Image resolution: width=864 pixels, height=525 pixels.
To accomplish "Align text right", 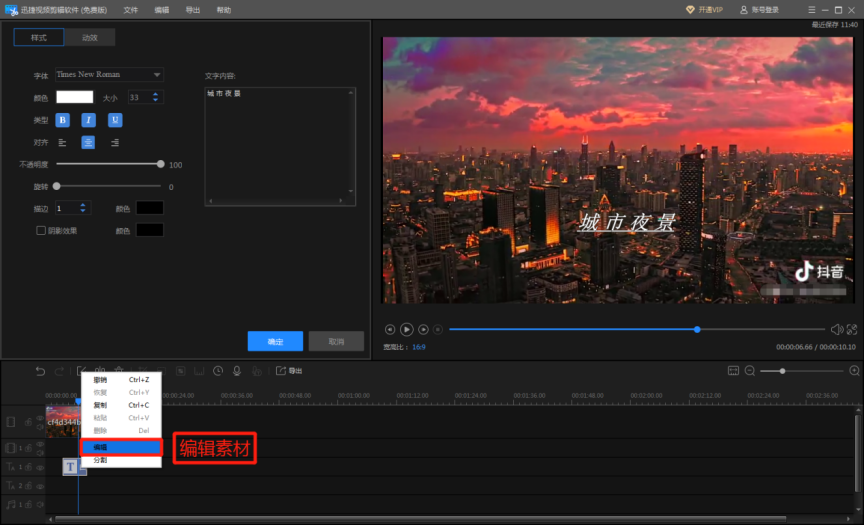I will 115,143.
